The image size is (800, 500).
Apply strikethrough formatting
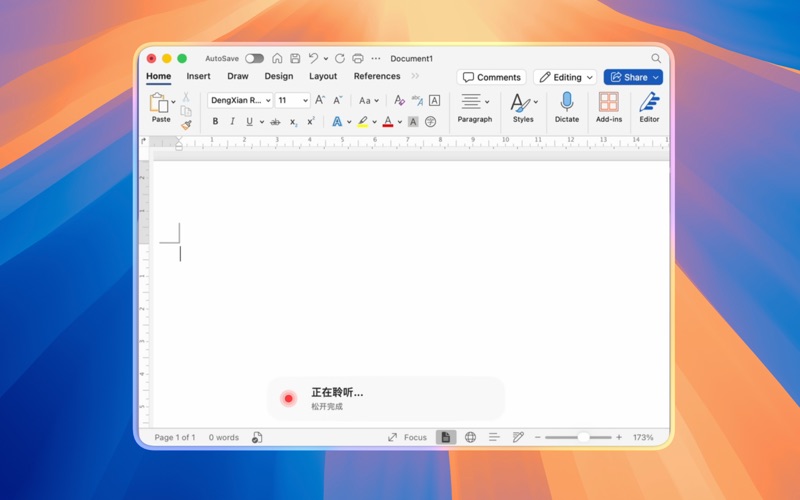click(x=275, y=122)
